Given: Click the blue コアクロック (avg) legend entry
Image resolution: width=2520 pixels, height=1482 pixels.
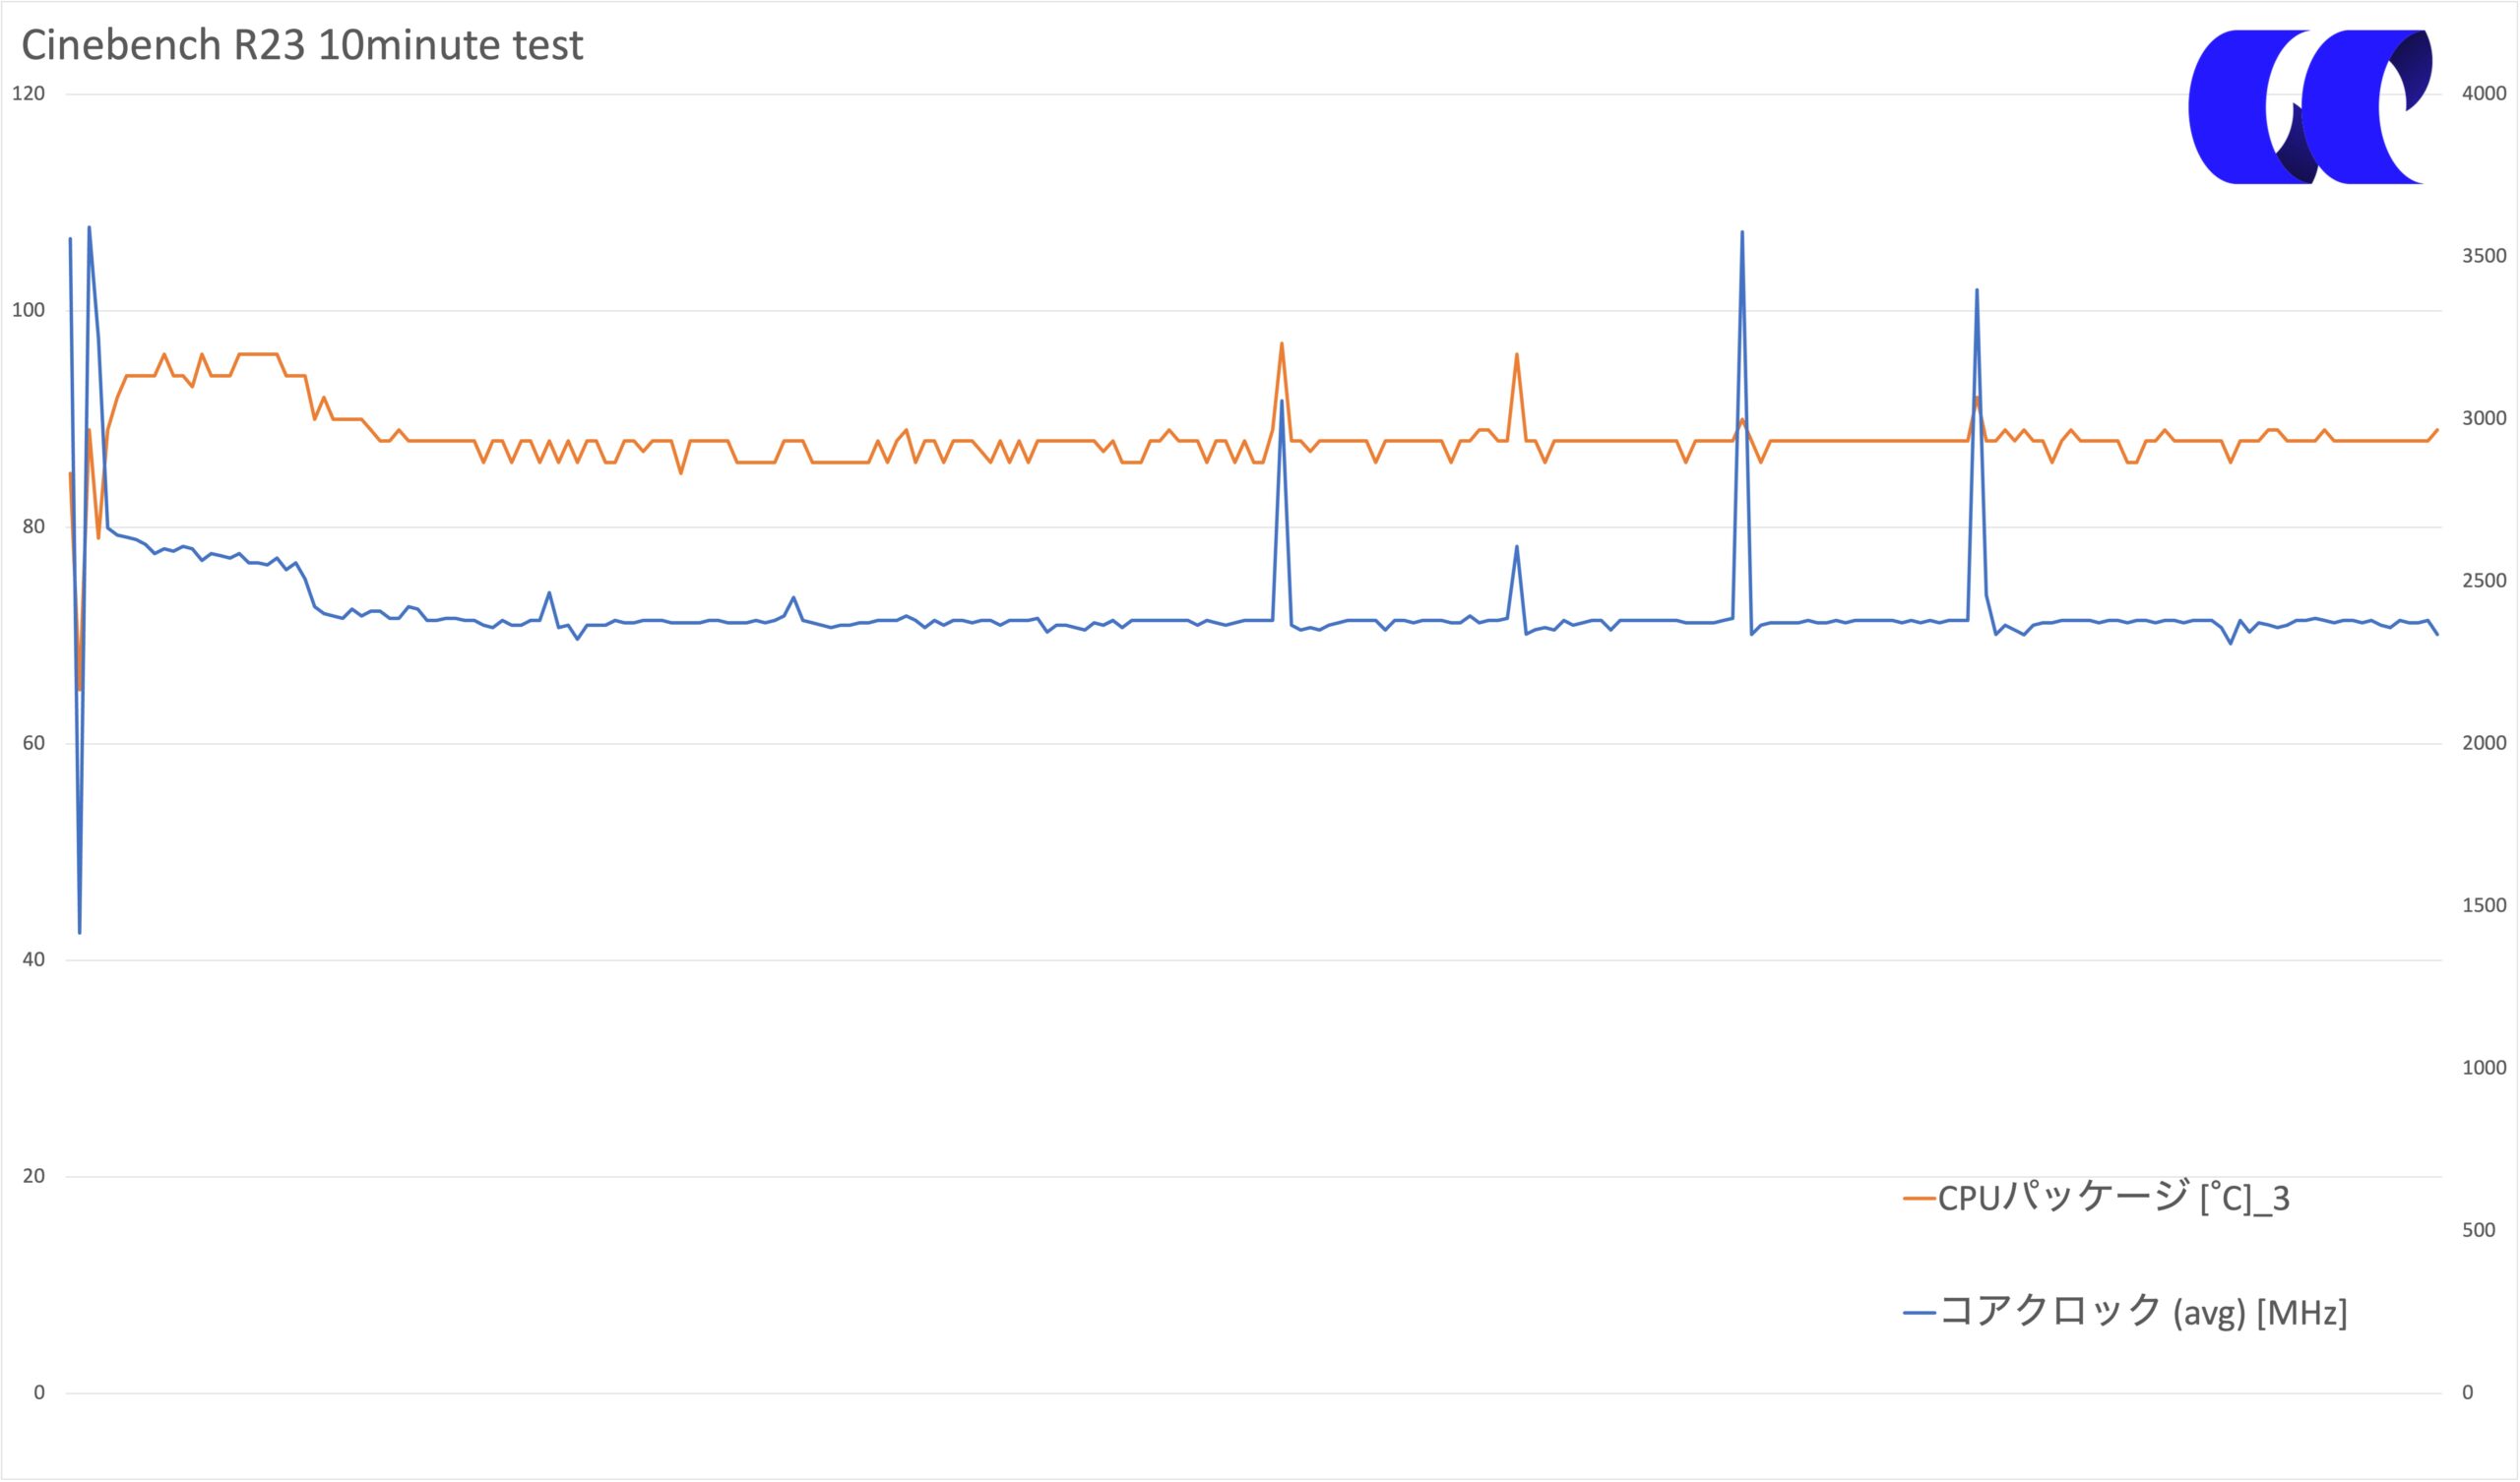Looking at the screenshot, I should (2125, 1311).
